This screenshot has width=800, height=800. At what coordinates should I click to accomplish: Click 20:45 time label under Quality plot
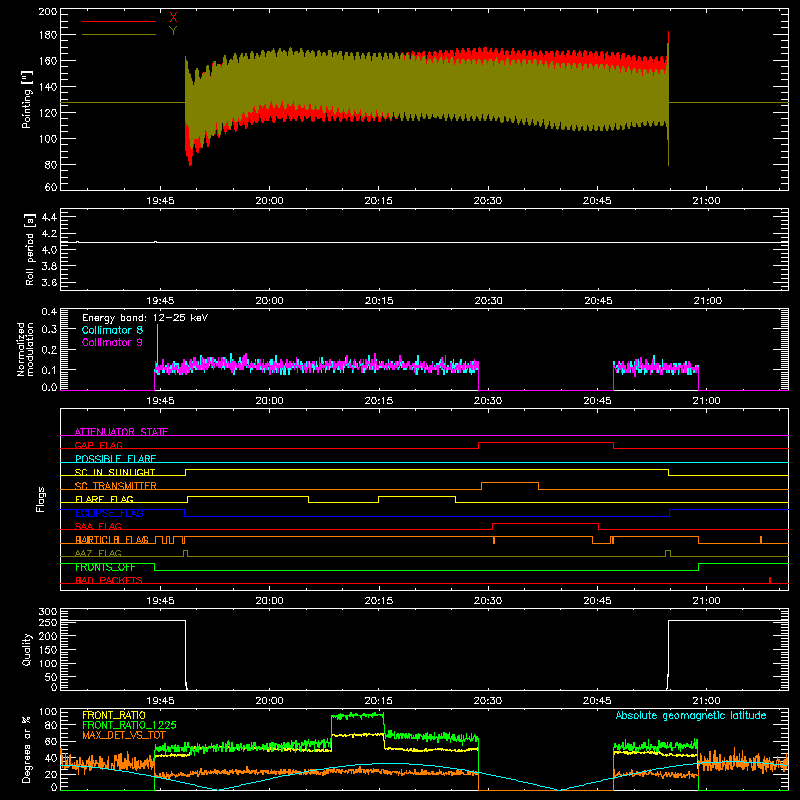(597, 701)
